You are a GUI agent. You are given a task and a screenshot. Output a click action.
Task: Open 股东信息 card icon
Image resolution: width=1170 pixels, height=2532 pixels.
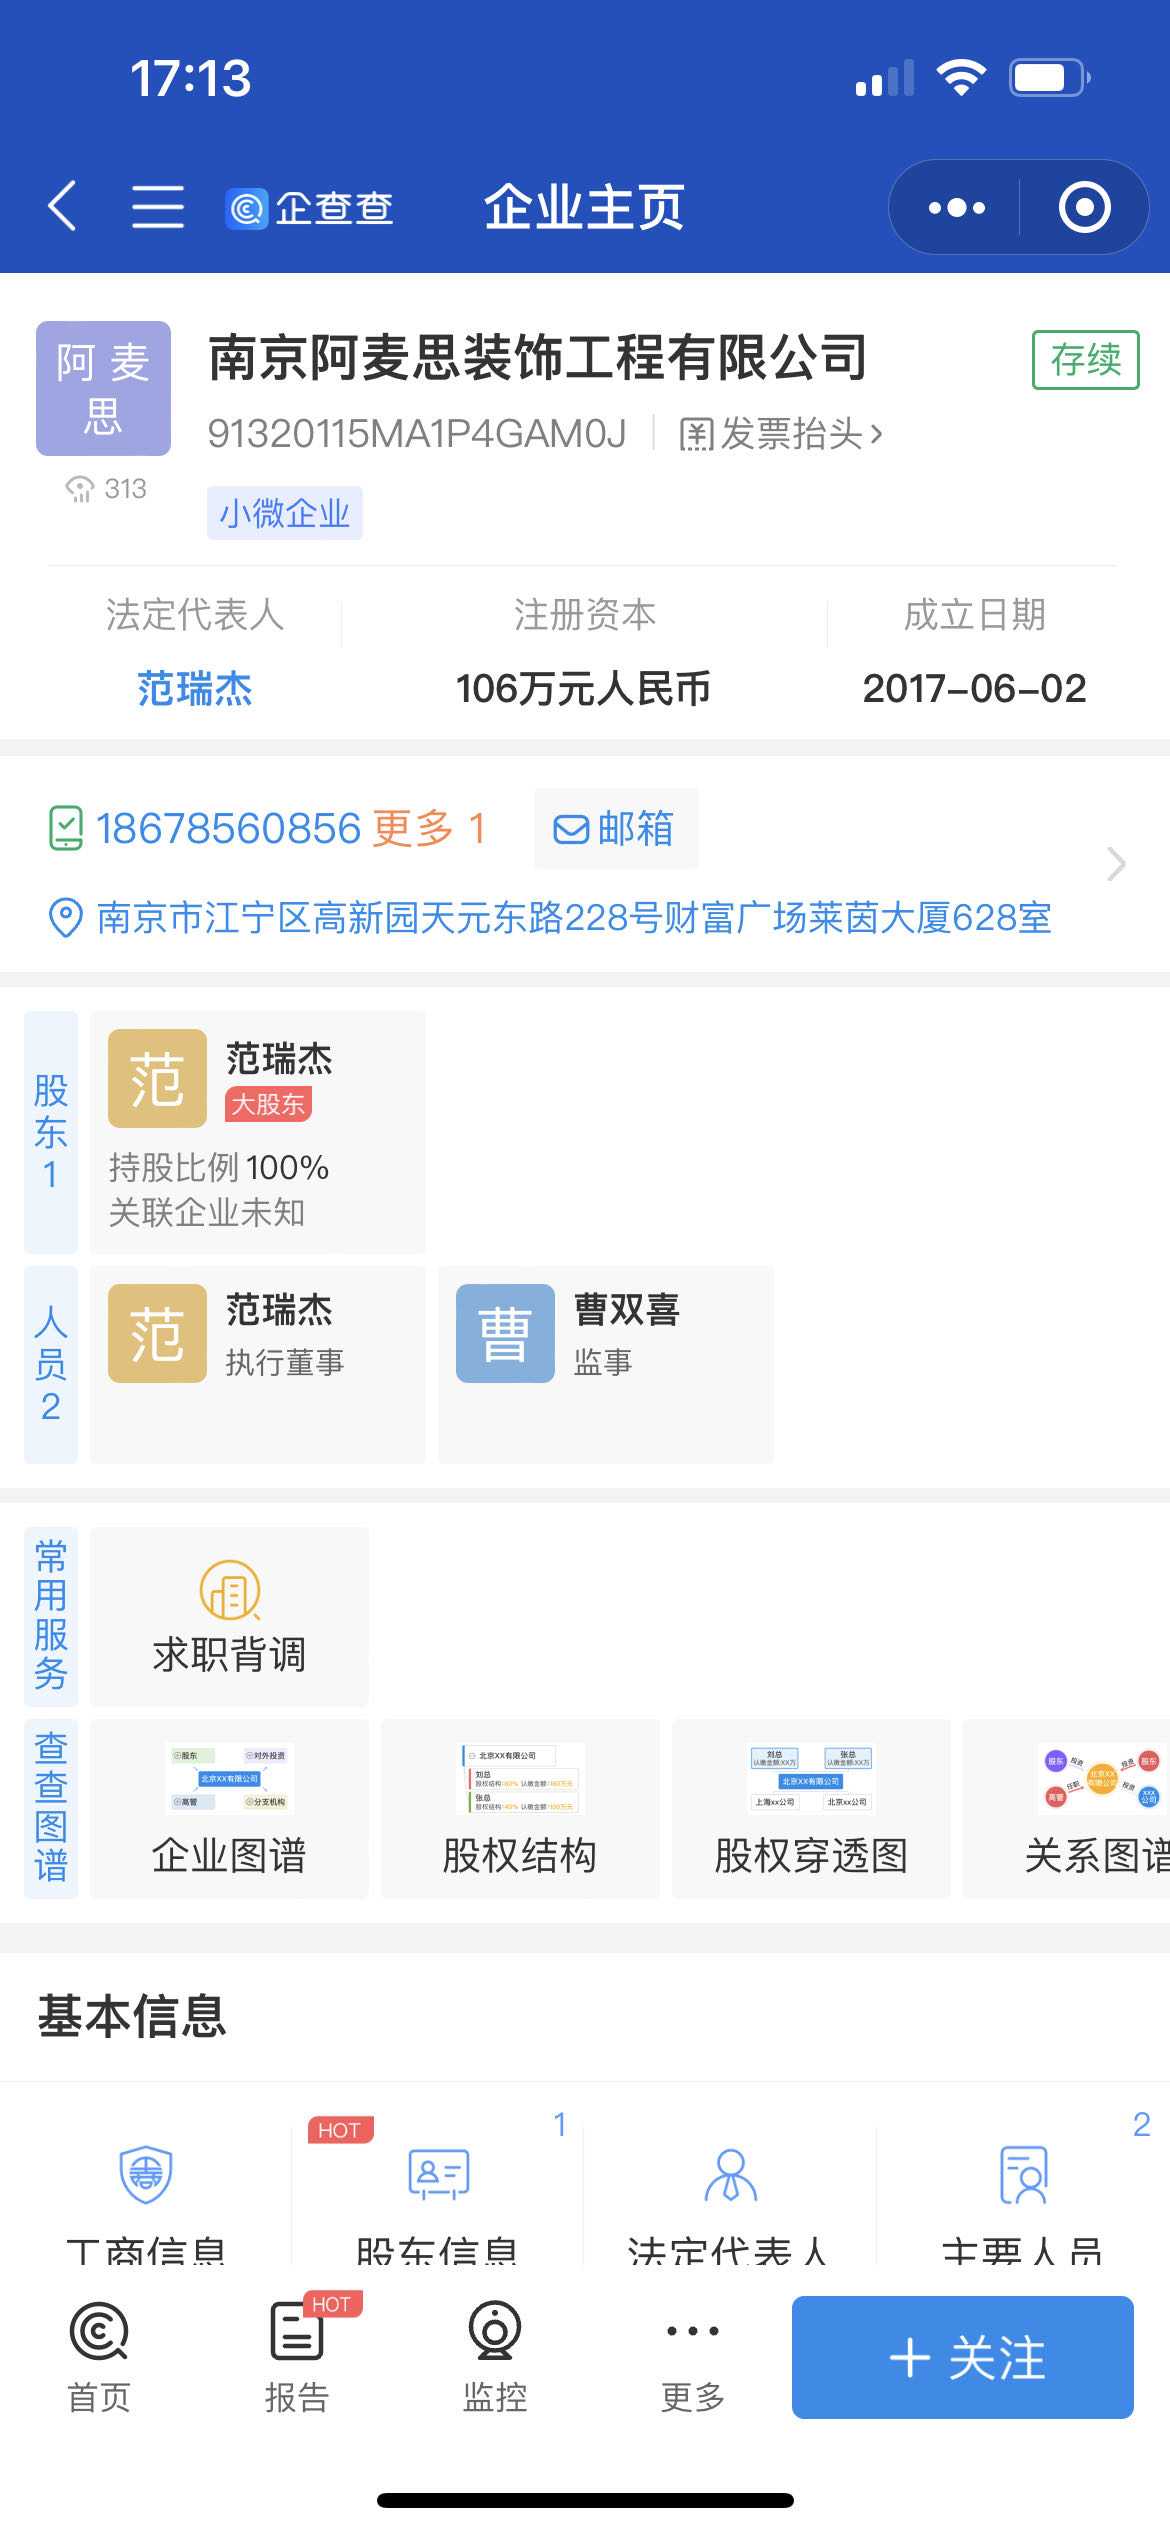pos(438,2174)
